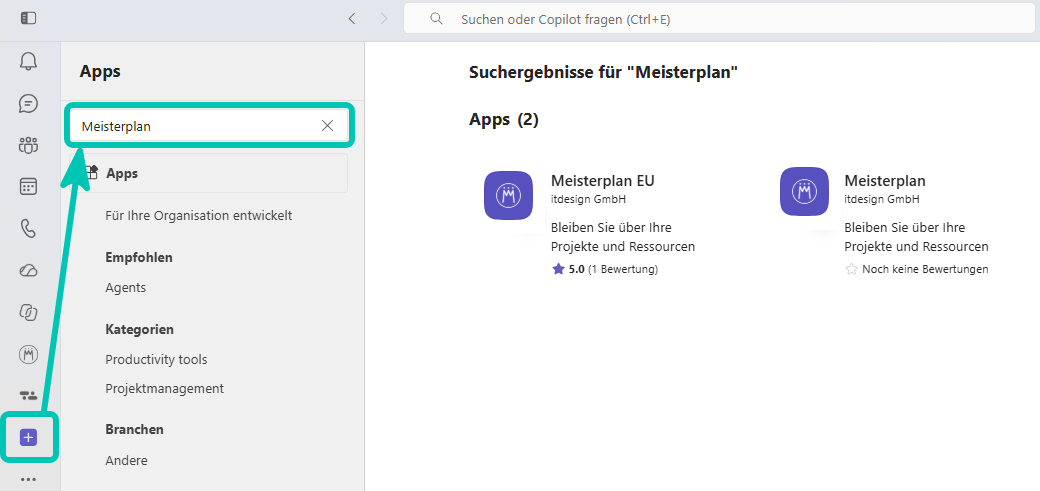Click the Branchen heading
The height and width of the screenshot is (491, 1040).
pos(135,429)
